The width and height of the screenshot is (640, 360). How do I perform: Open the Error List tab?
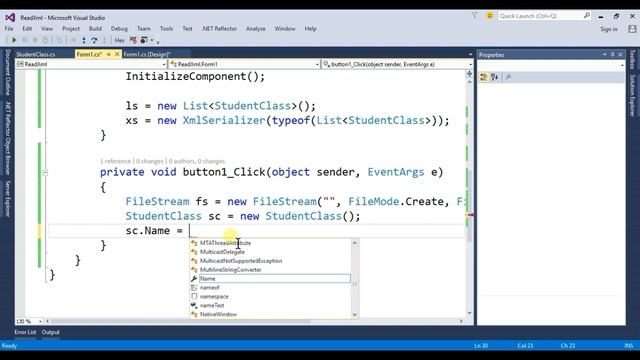25,332
